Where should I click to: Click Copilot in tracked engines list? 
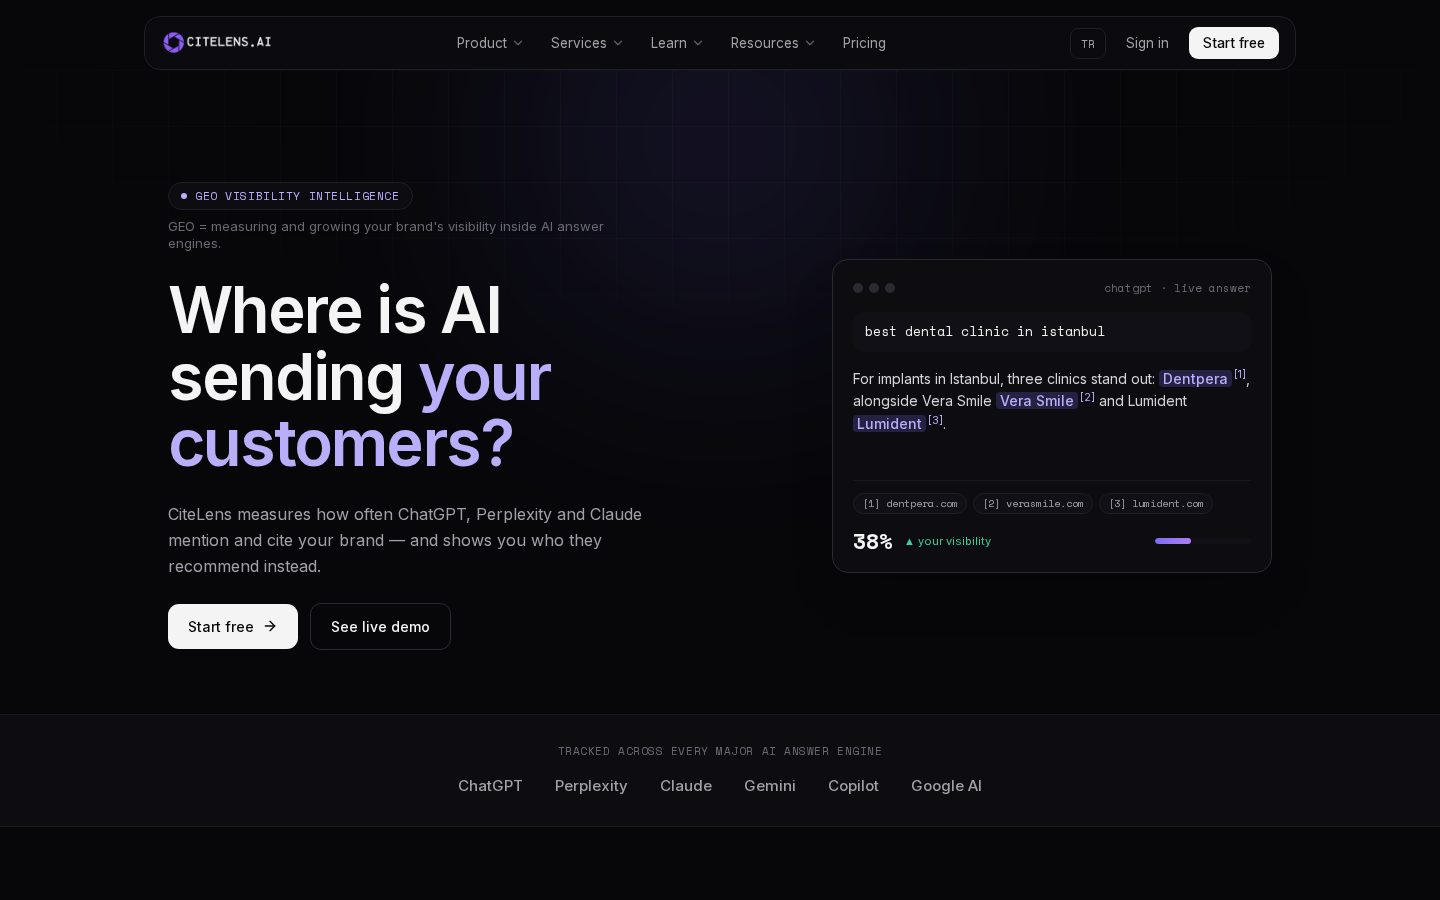(853, 786)
